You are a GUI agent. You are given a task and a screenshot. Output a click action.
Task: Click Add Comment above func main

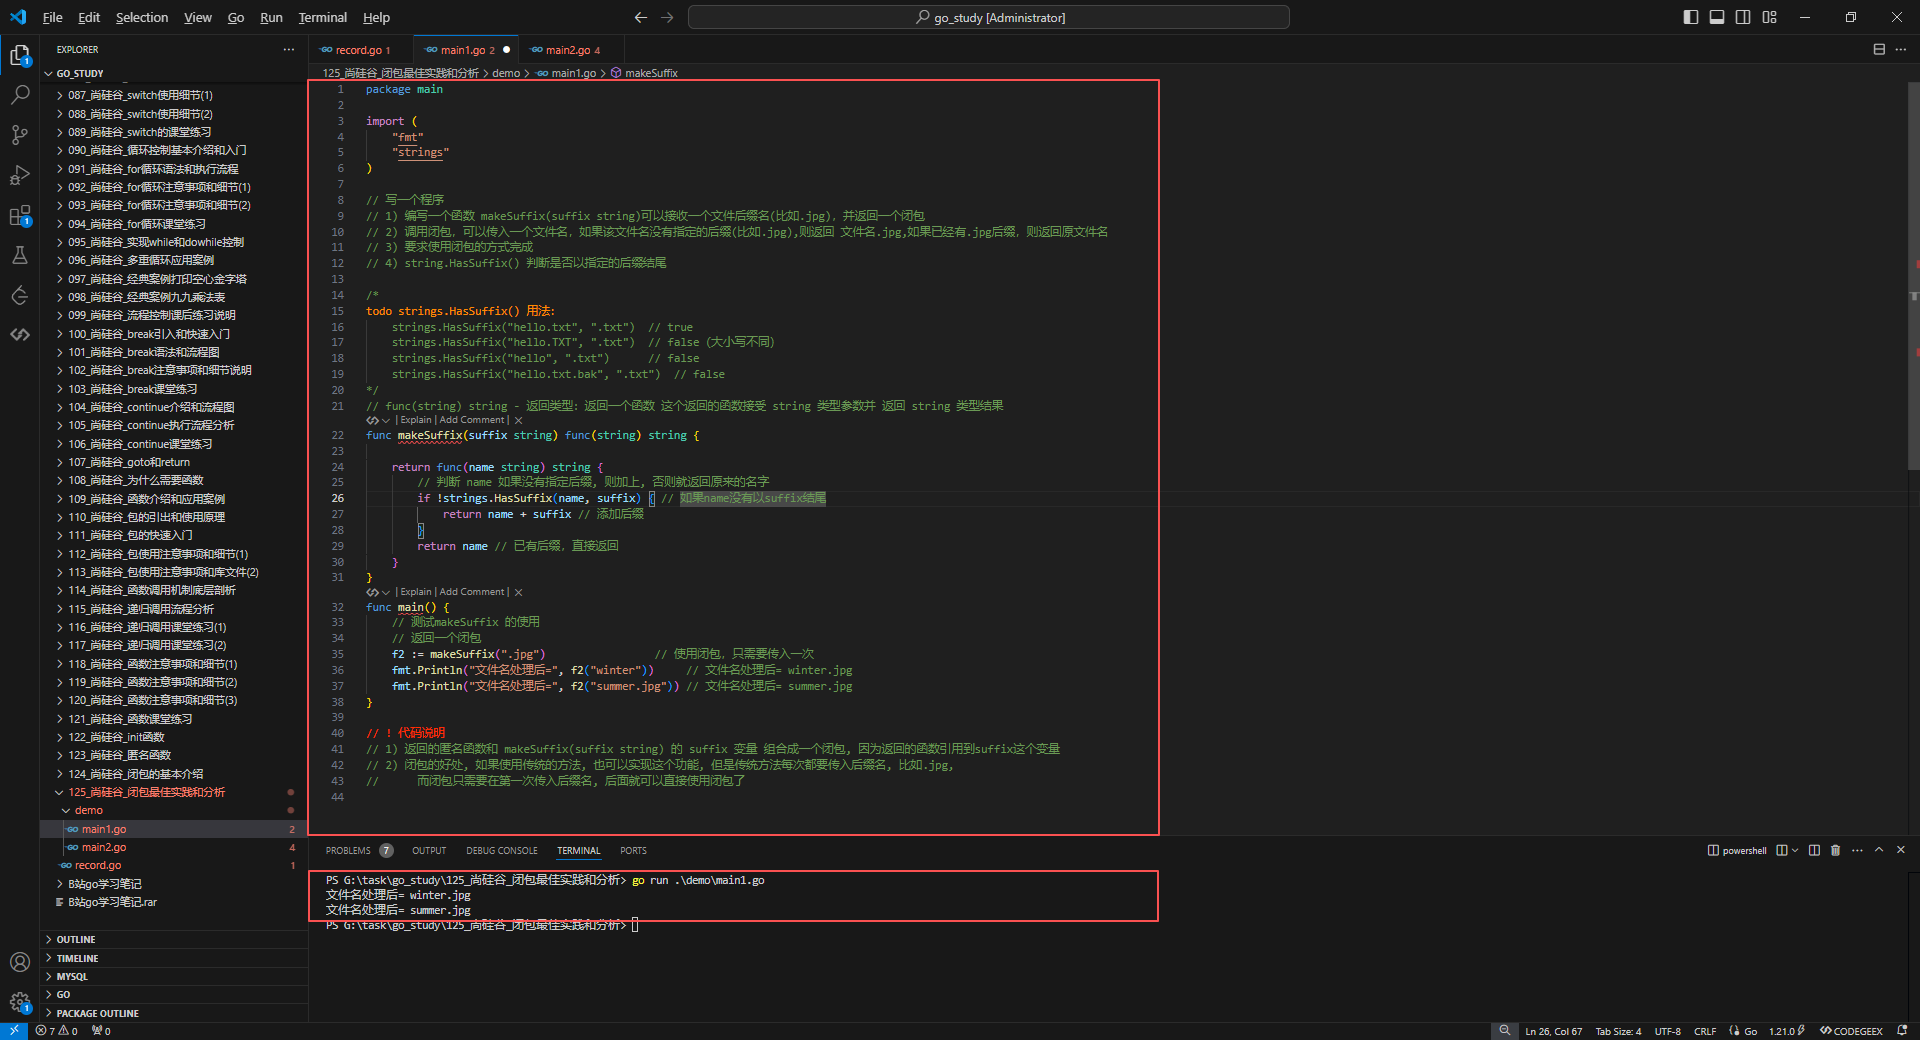coord(472,592)
